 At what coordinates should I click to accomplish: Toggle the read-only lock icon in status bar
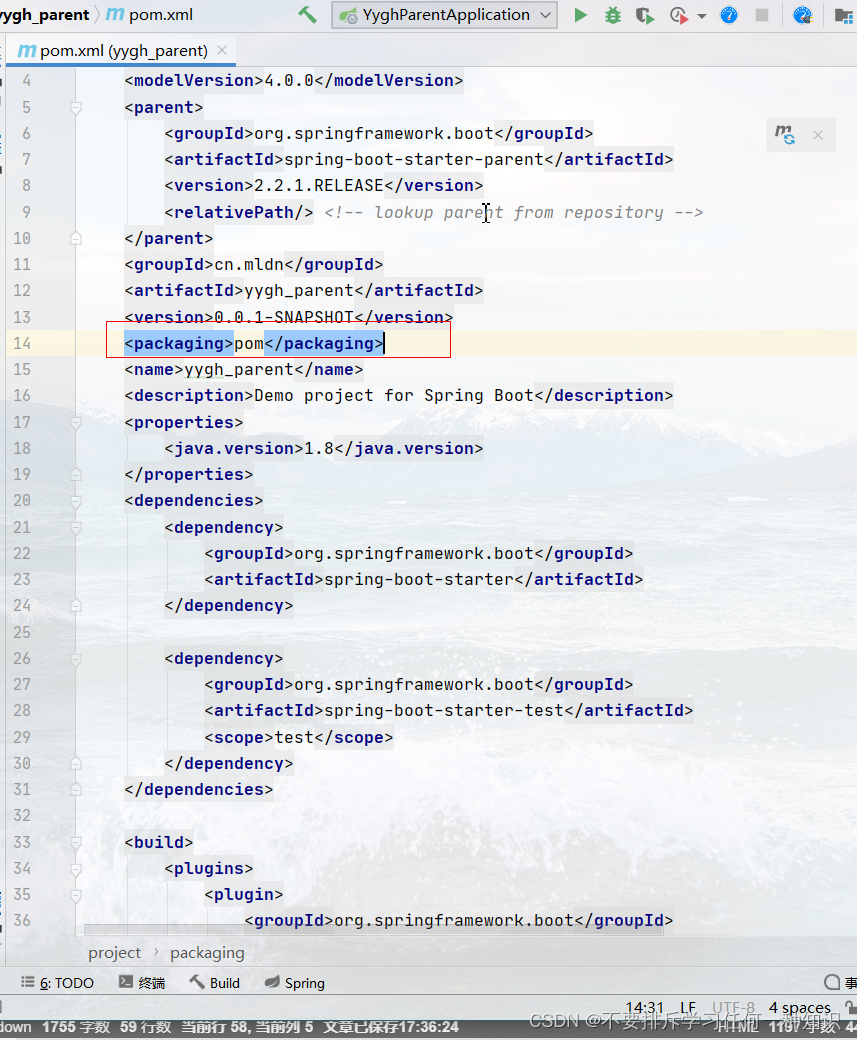(x=850, y=1008)
